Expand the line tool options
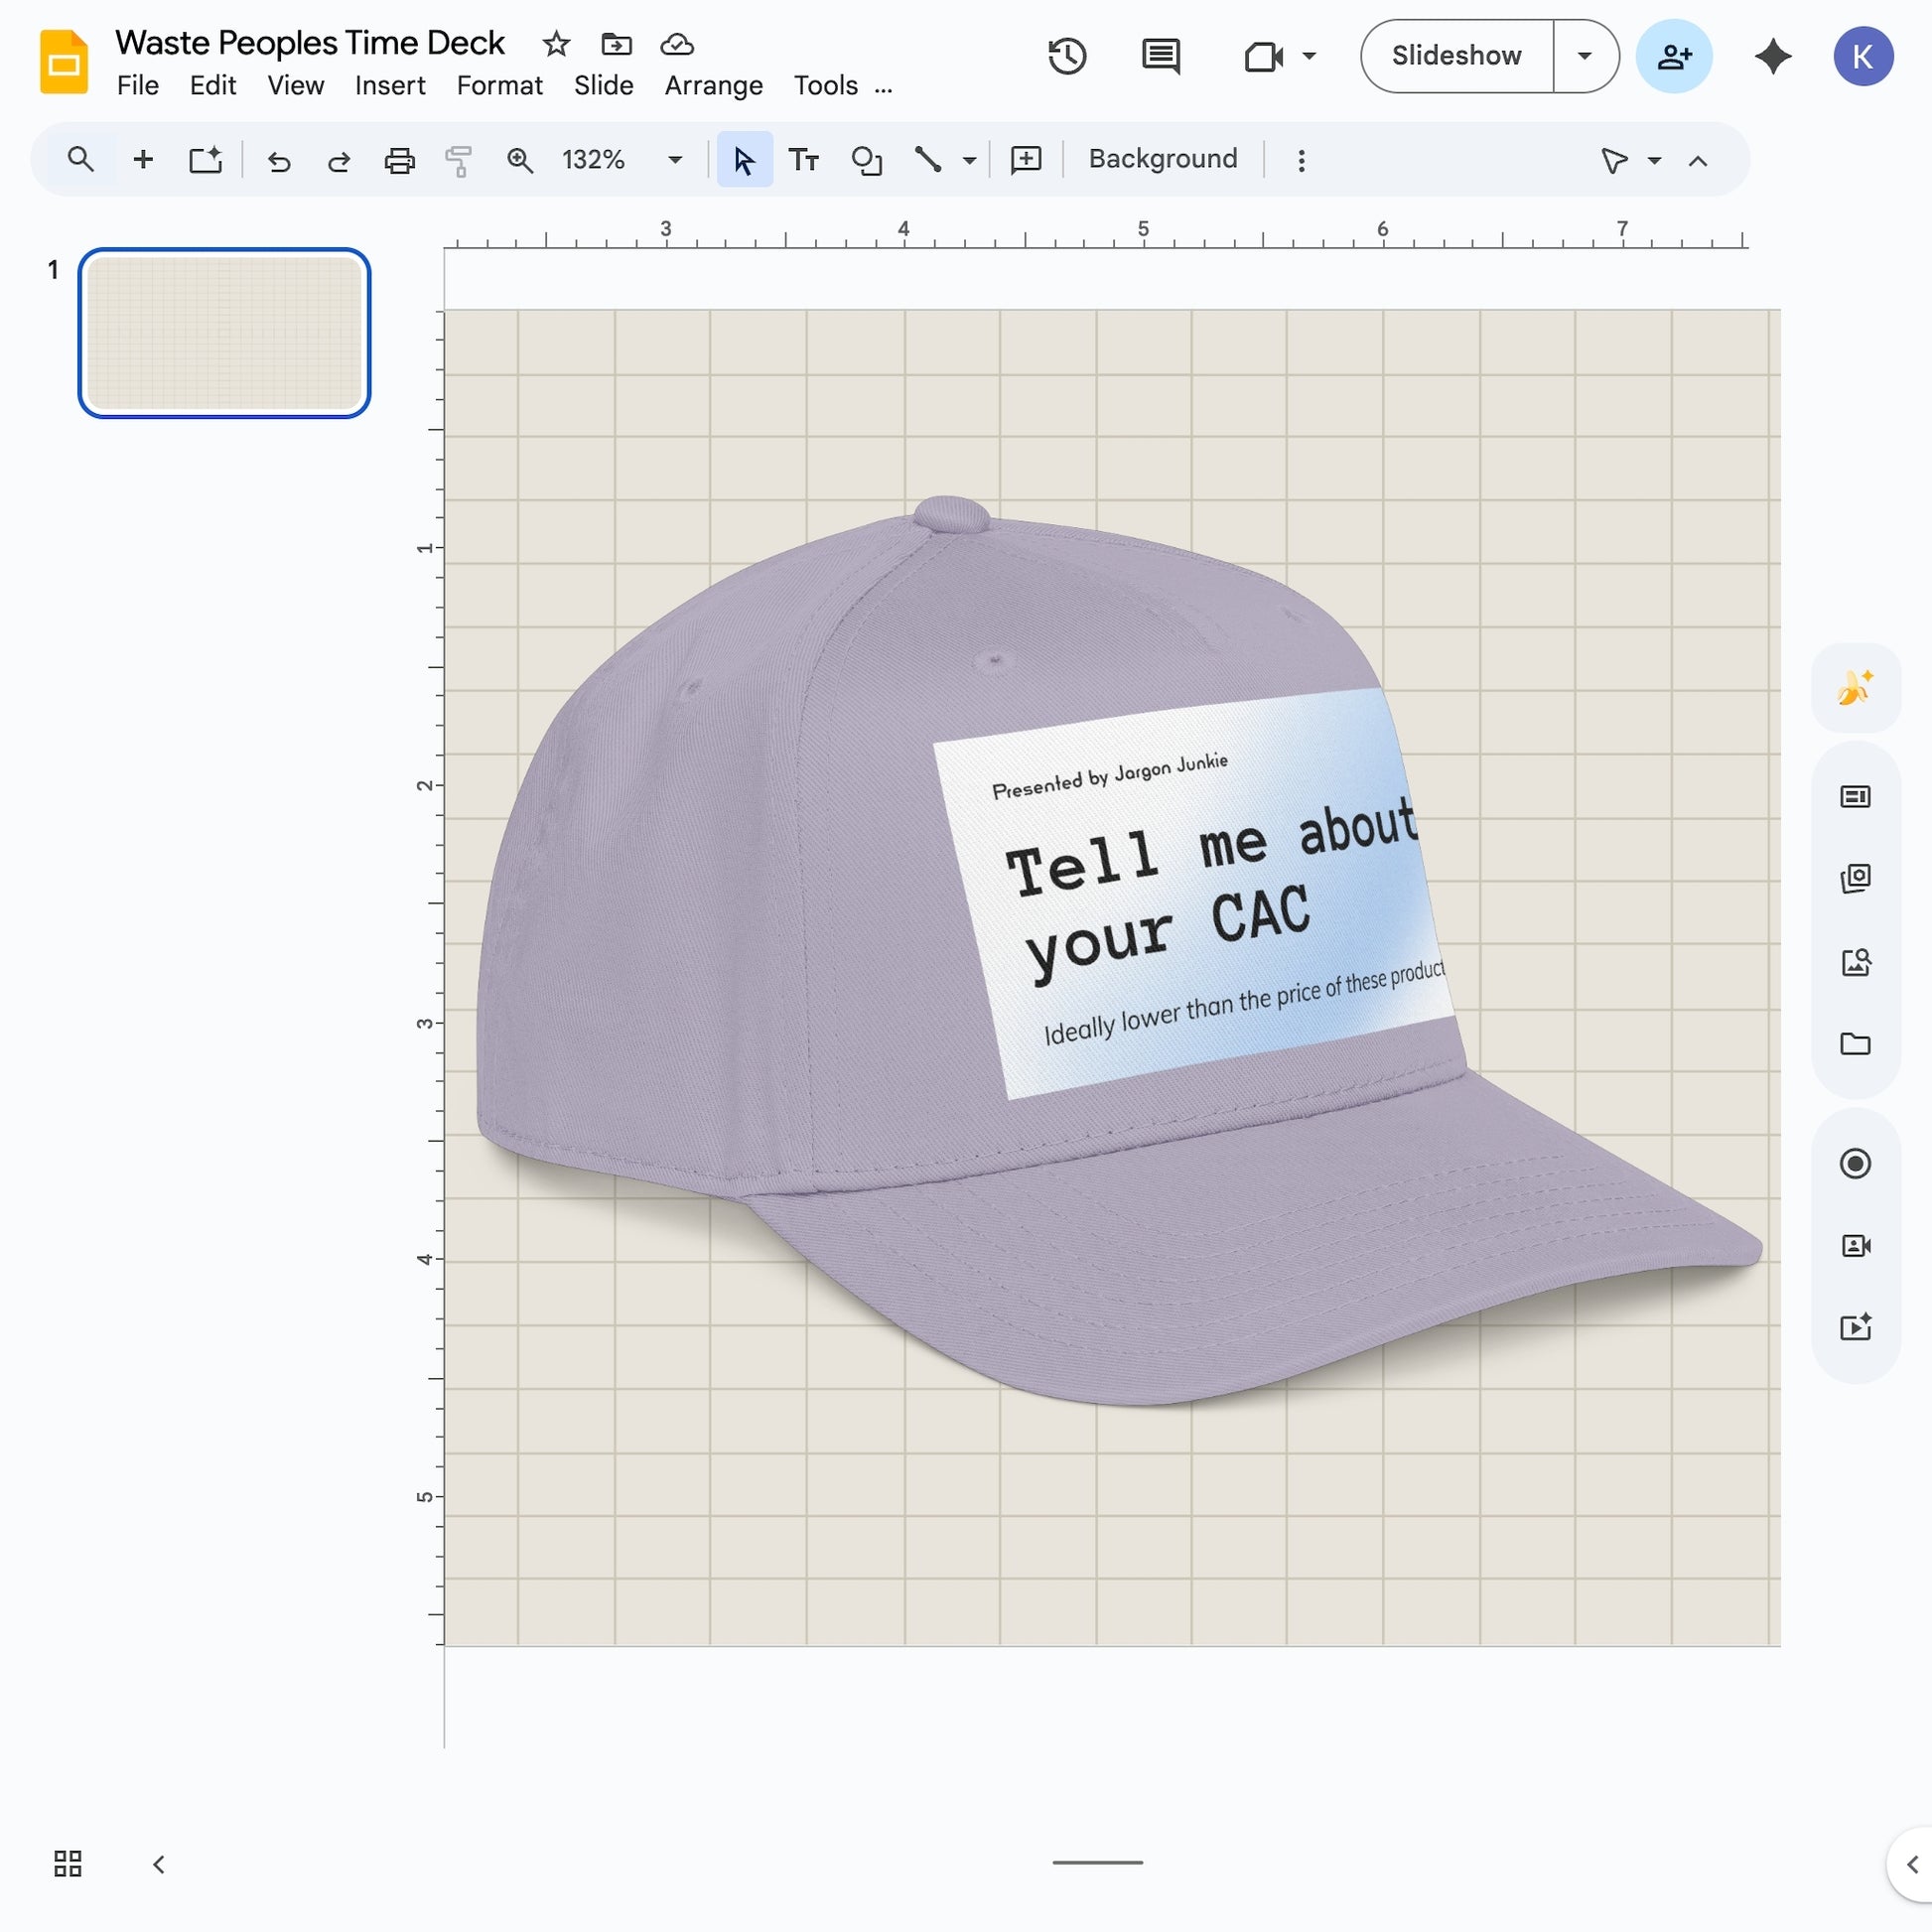 968,159
